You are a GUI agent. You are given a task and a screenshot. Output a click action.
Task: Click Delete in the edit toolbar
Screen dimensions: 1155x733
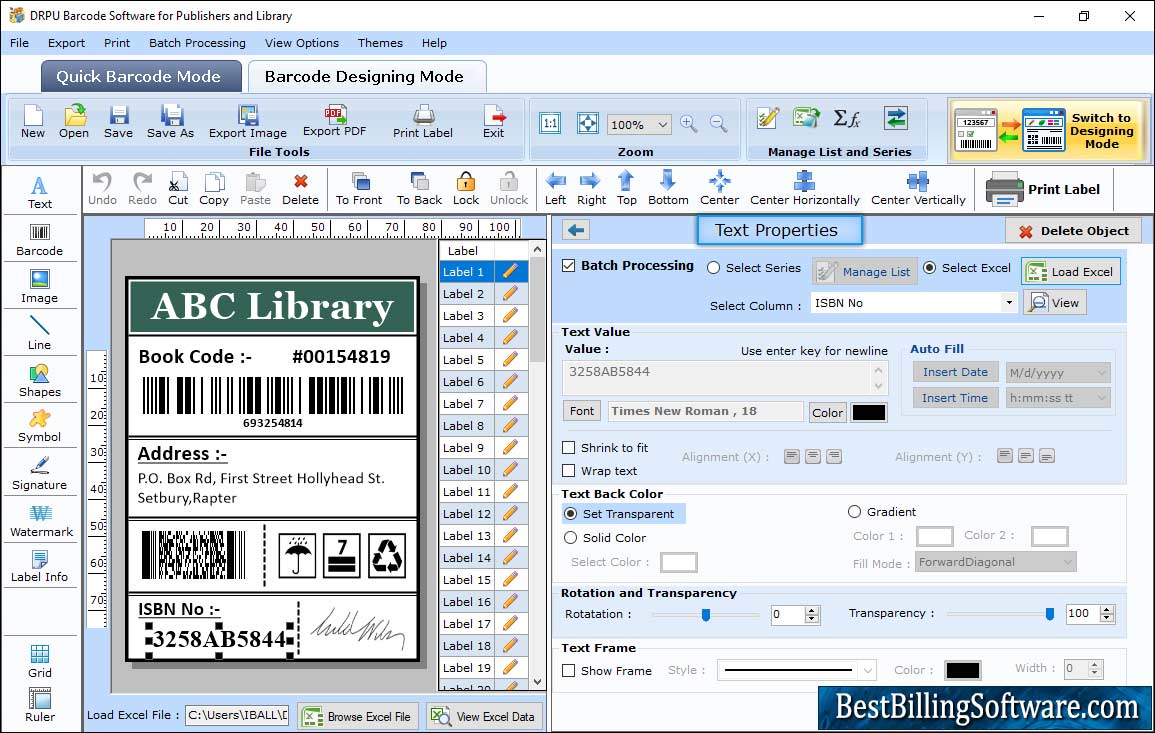coord(301,189)
